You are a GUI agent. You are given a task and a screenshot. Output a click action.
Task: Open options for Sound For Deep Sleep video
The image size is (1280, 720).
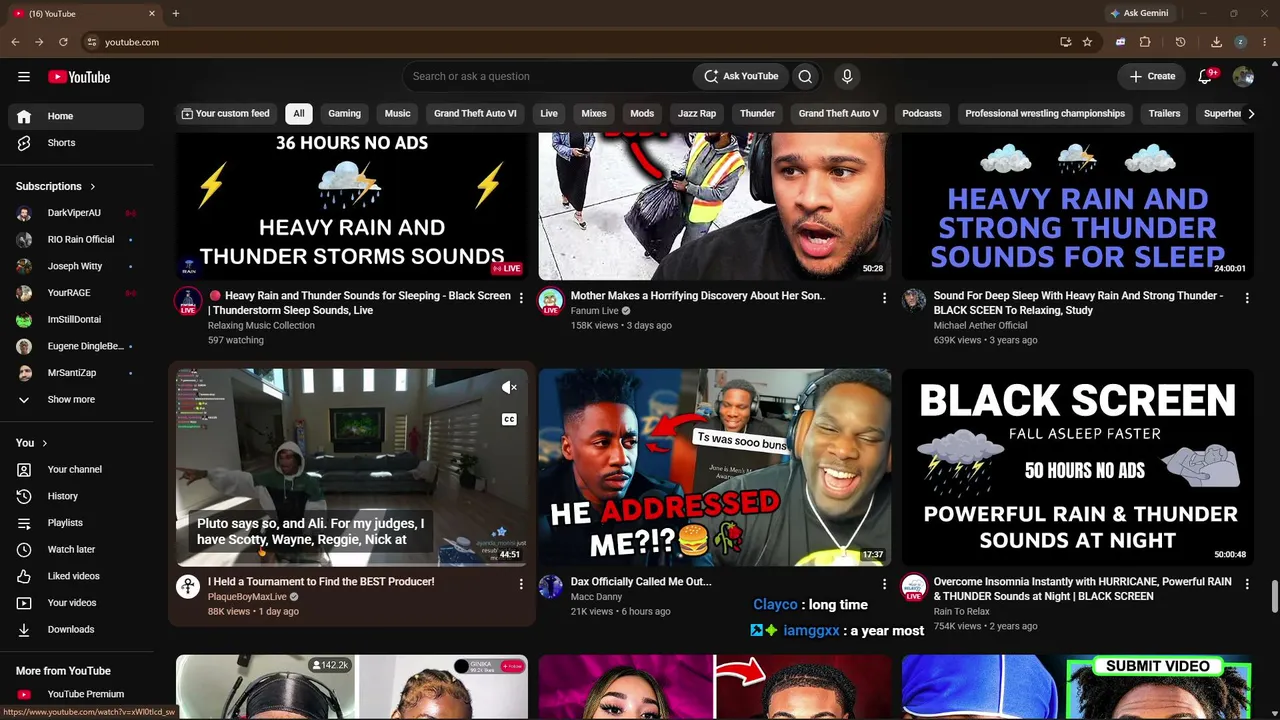[x=1247, y=298]
